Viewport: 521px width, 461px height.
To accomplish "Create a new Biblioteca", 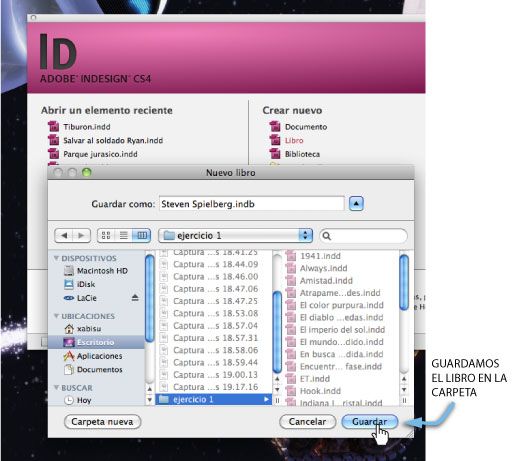I will pyautogui.click(x=302, y=154).
